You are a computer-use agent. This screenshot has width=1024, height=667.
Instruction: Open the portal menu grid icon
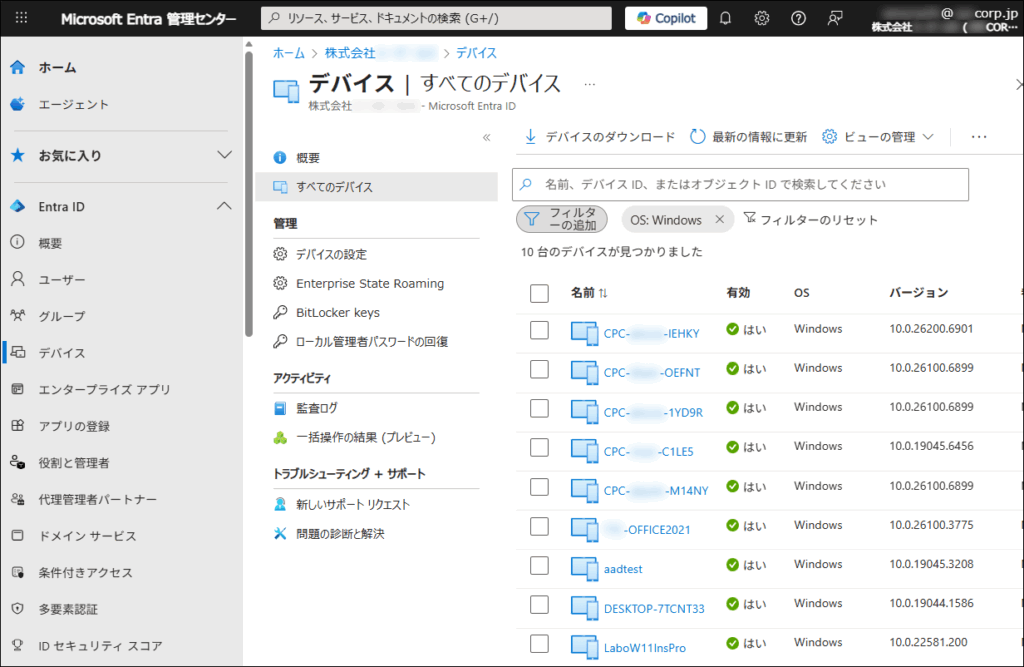coord(22,18)
